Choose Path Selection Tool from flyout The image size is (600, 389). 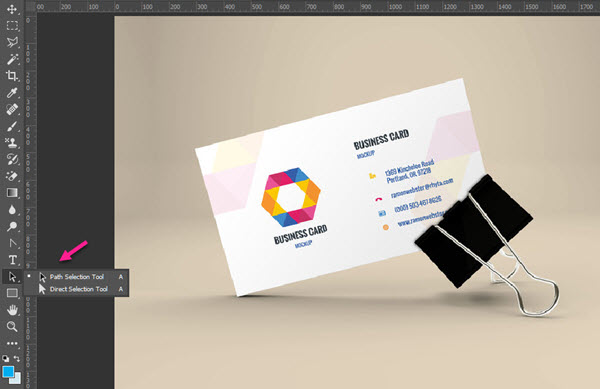pos(77,277)
